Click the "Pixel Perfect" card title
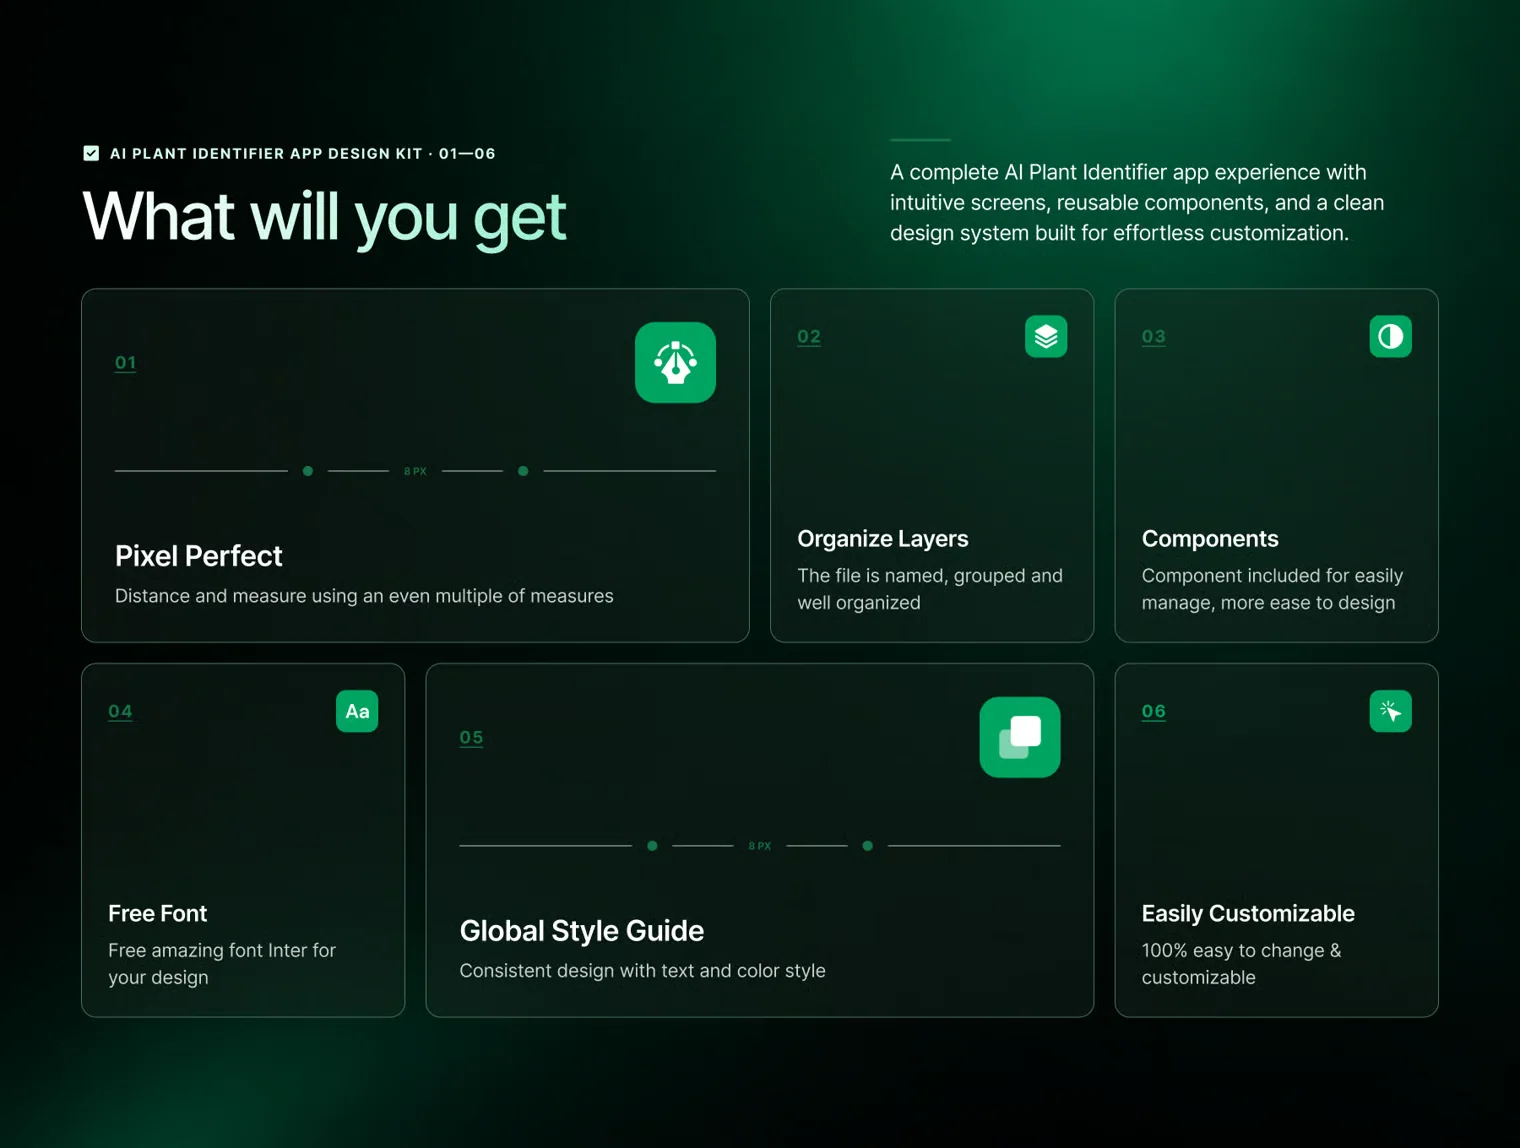This screenshot has height=1148, width=1520. (x=199, y=556)
